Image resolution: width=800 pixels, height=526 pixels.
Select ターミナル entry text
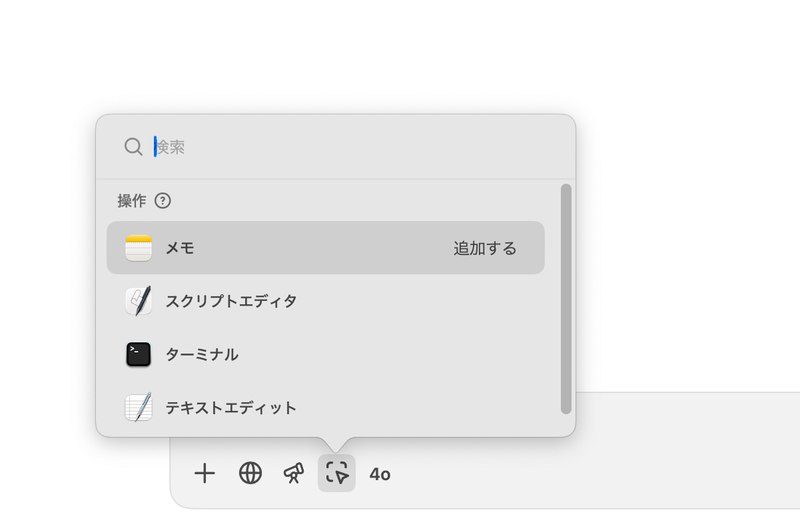coord(202,354)
